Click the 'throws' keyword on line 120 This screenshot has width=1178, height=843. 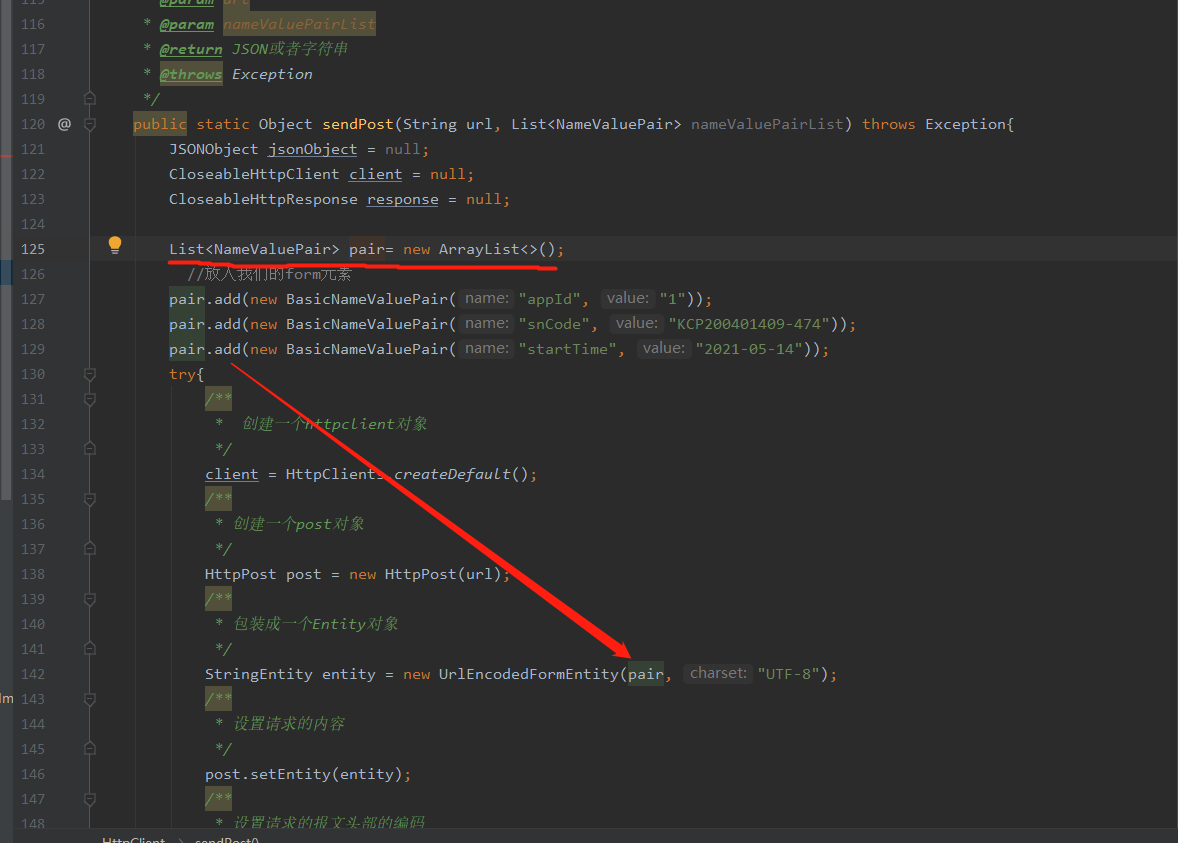(x=889, y=124)
